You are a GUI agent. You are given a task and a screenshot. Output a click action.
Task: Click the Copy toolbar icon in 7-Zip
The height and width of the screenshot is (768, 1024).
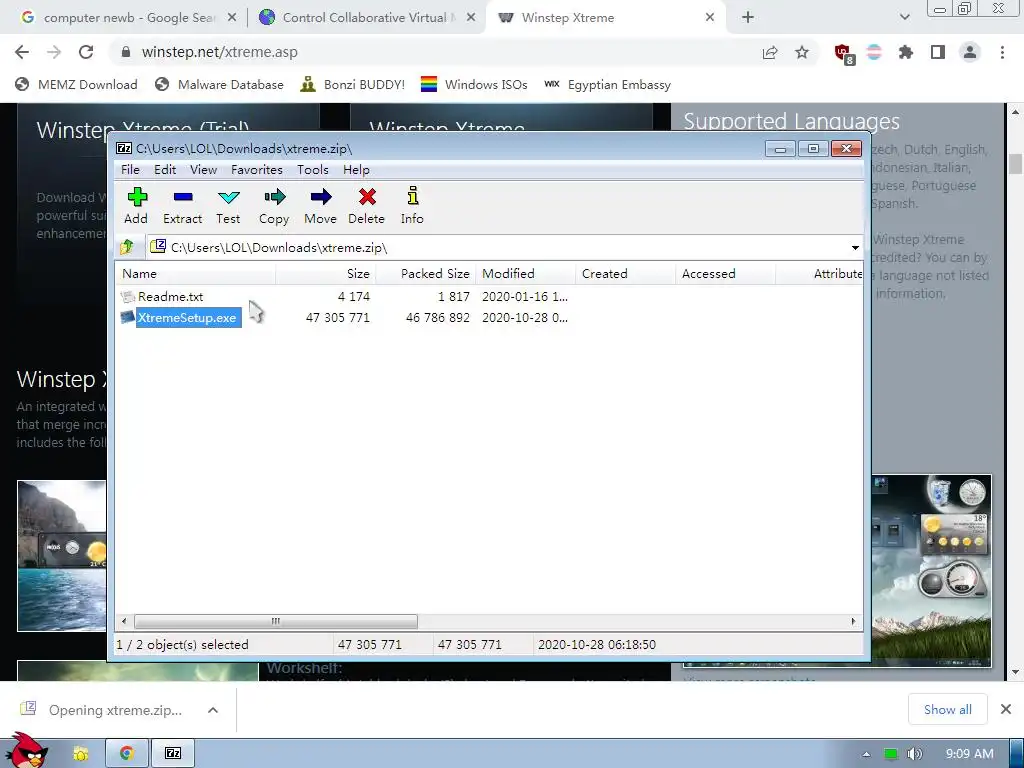coord(274,206)
